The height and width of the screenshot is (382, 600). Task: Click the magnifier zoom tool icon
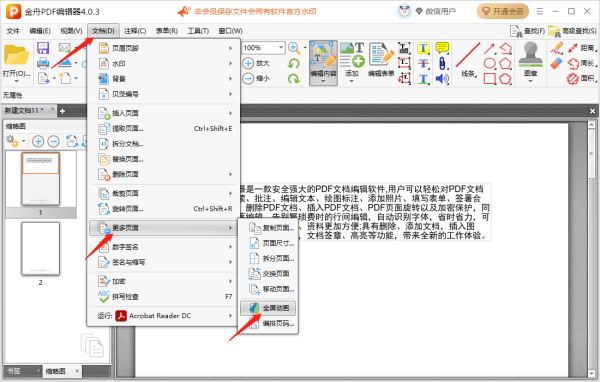[x=294, y=48]
